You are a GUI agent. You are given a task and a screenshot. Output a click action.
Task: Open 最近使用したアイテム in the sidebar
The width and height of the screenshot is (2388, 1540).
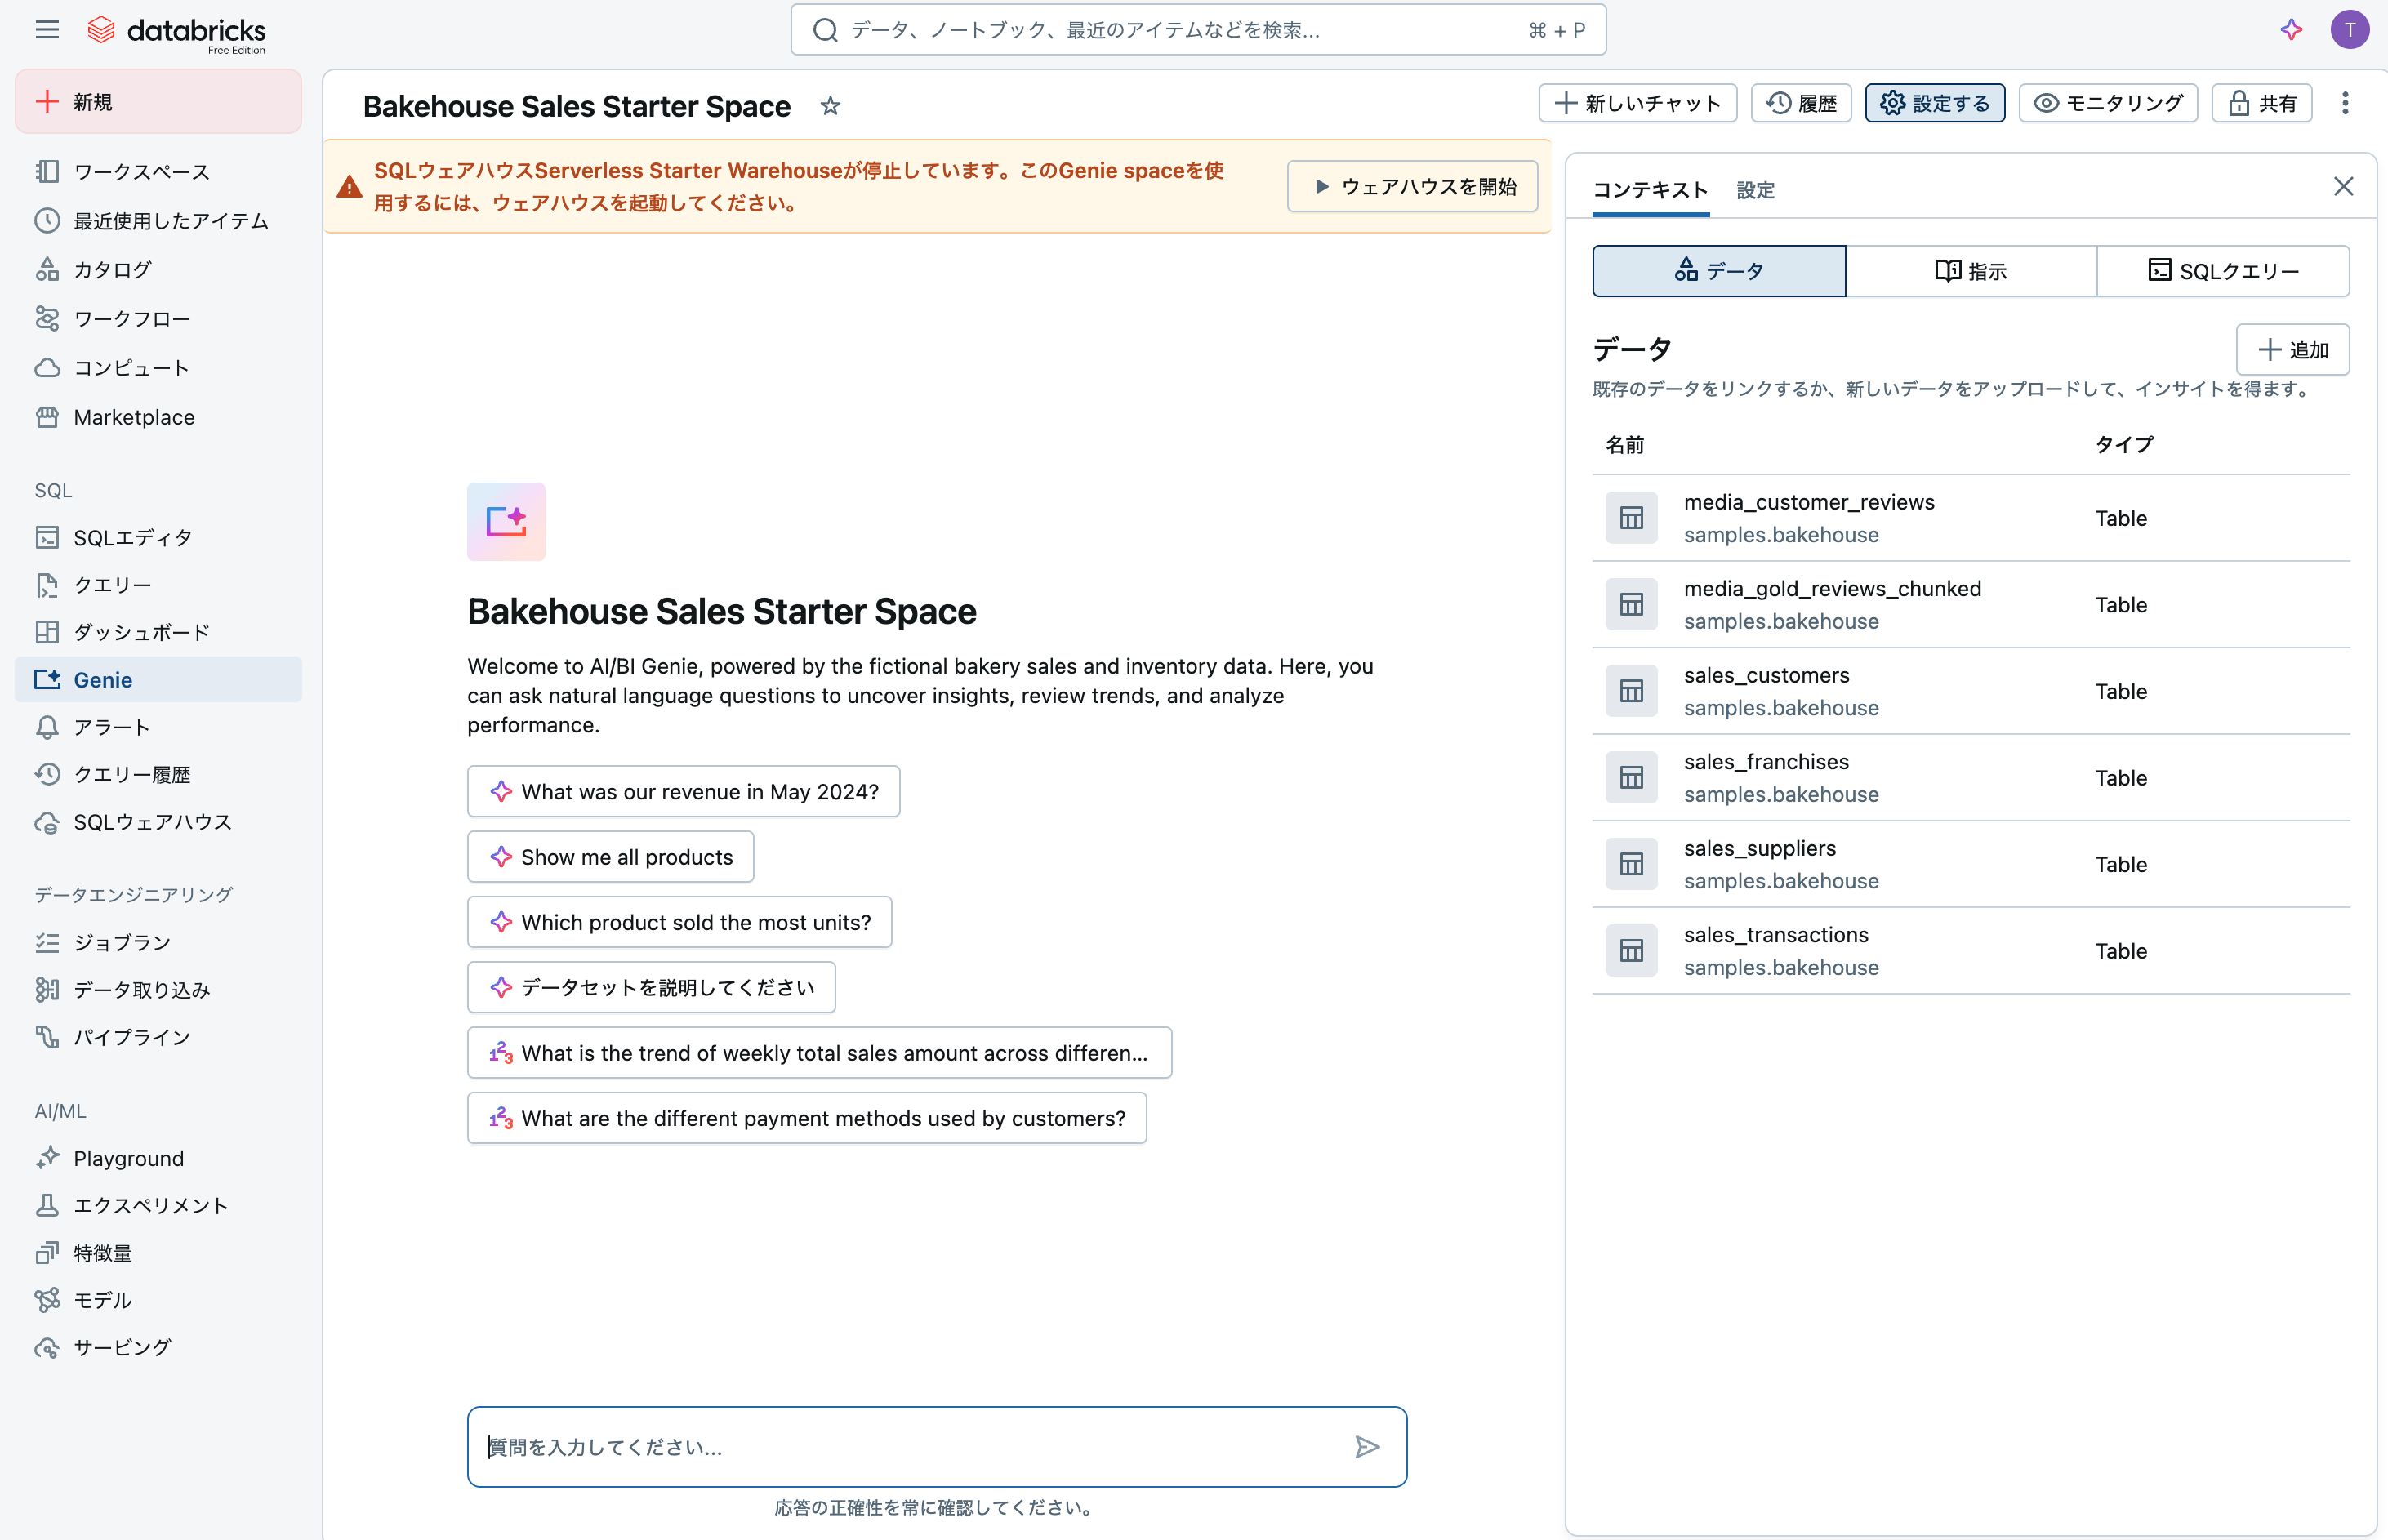point(158,221)
